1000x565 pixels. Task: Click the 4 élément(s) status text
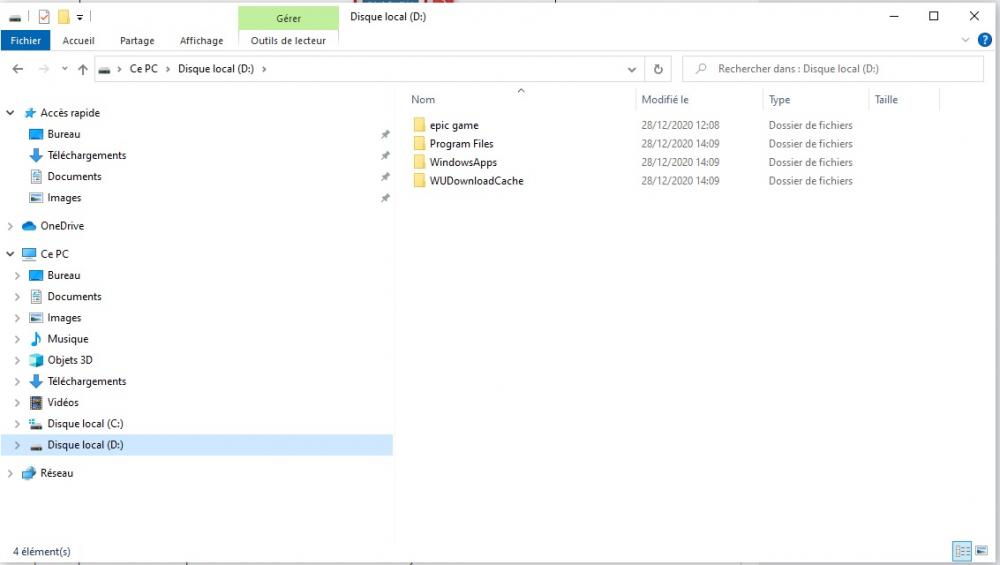[42, 552]
